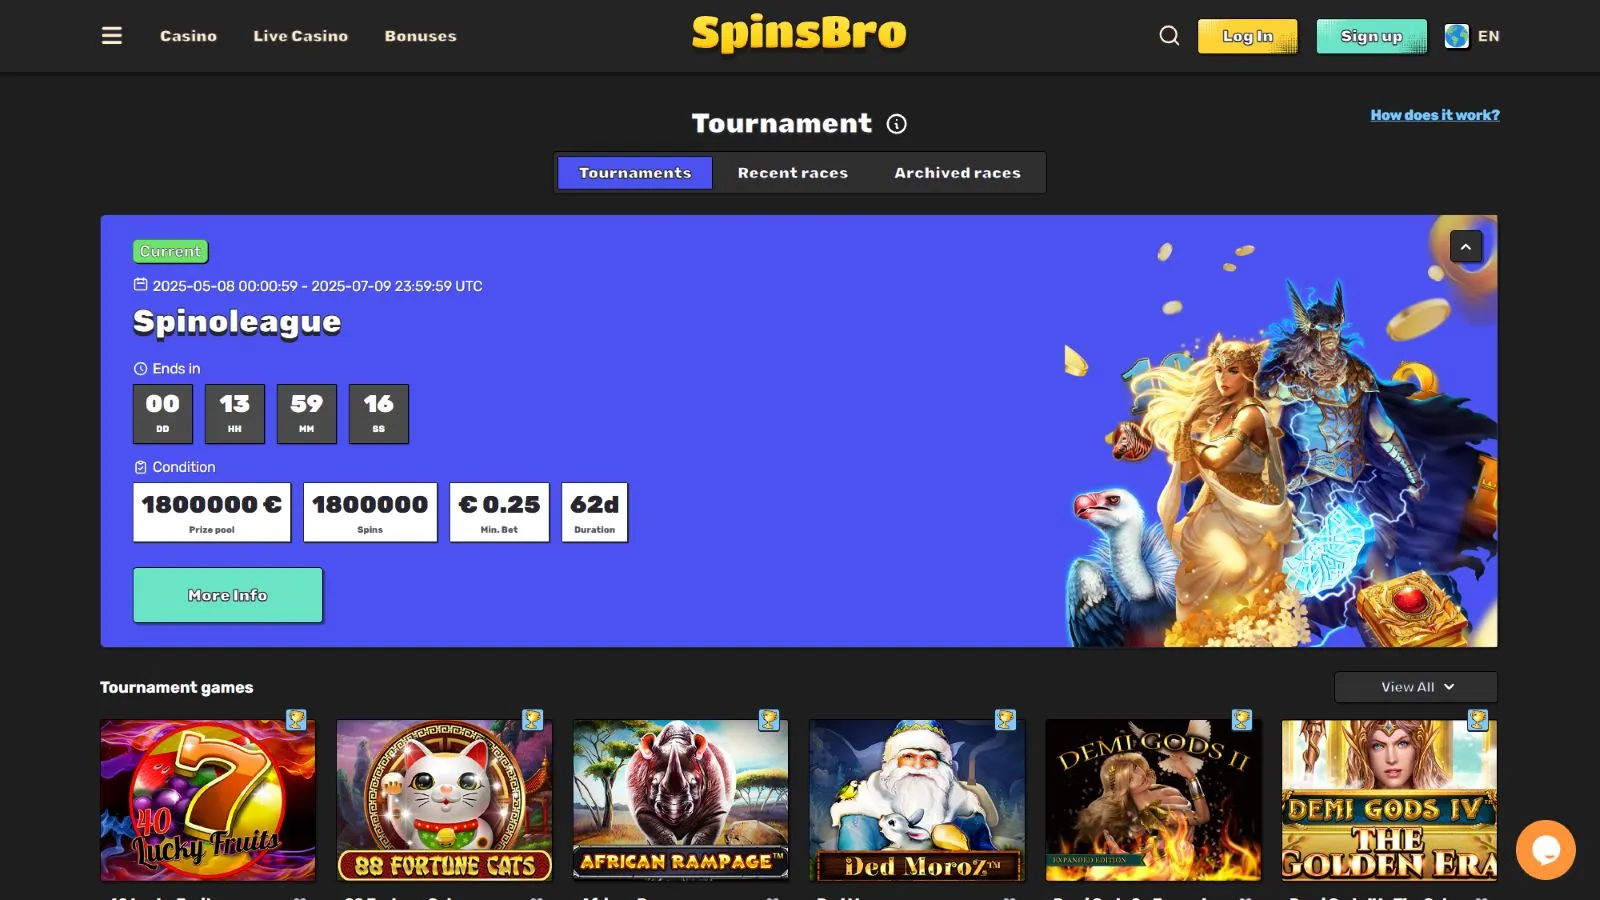Collapse the Spinoleague tournament card
This screenshot has width=1600, height=900.
[1466, 247]
